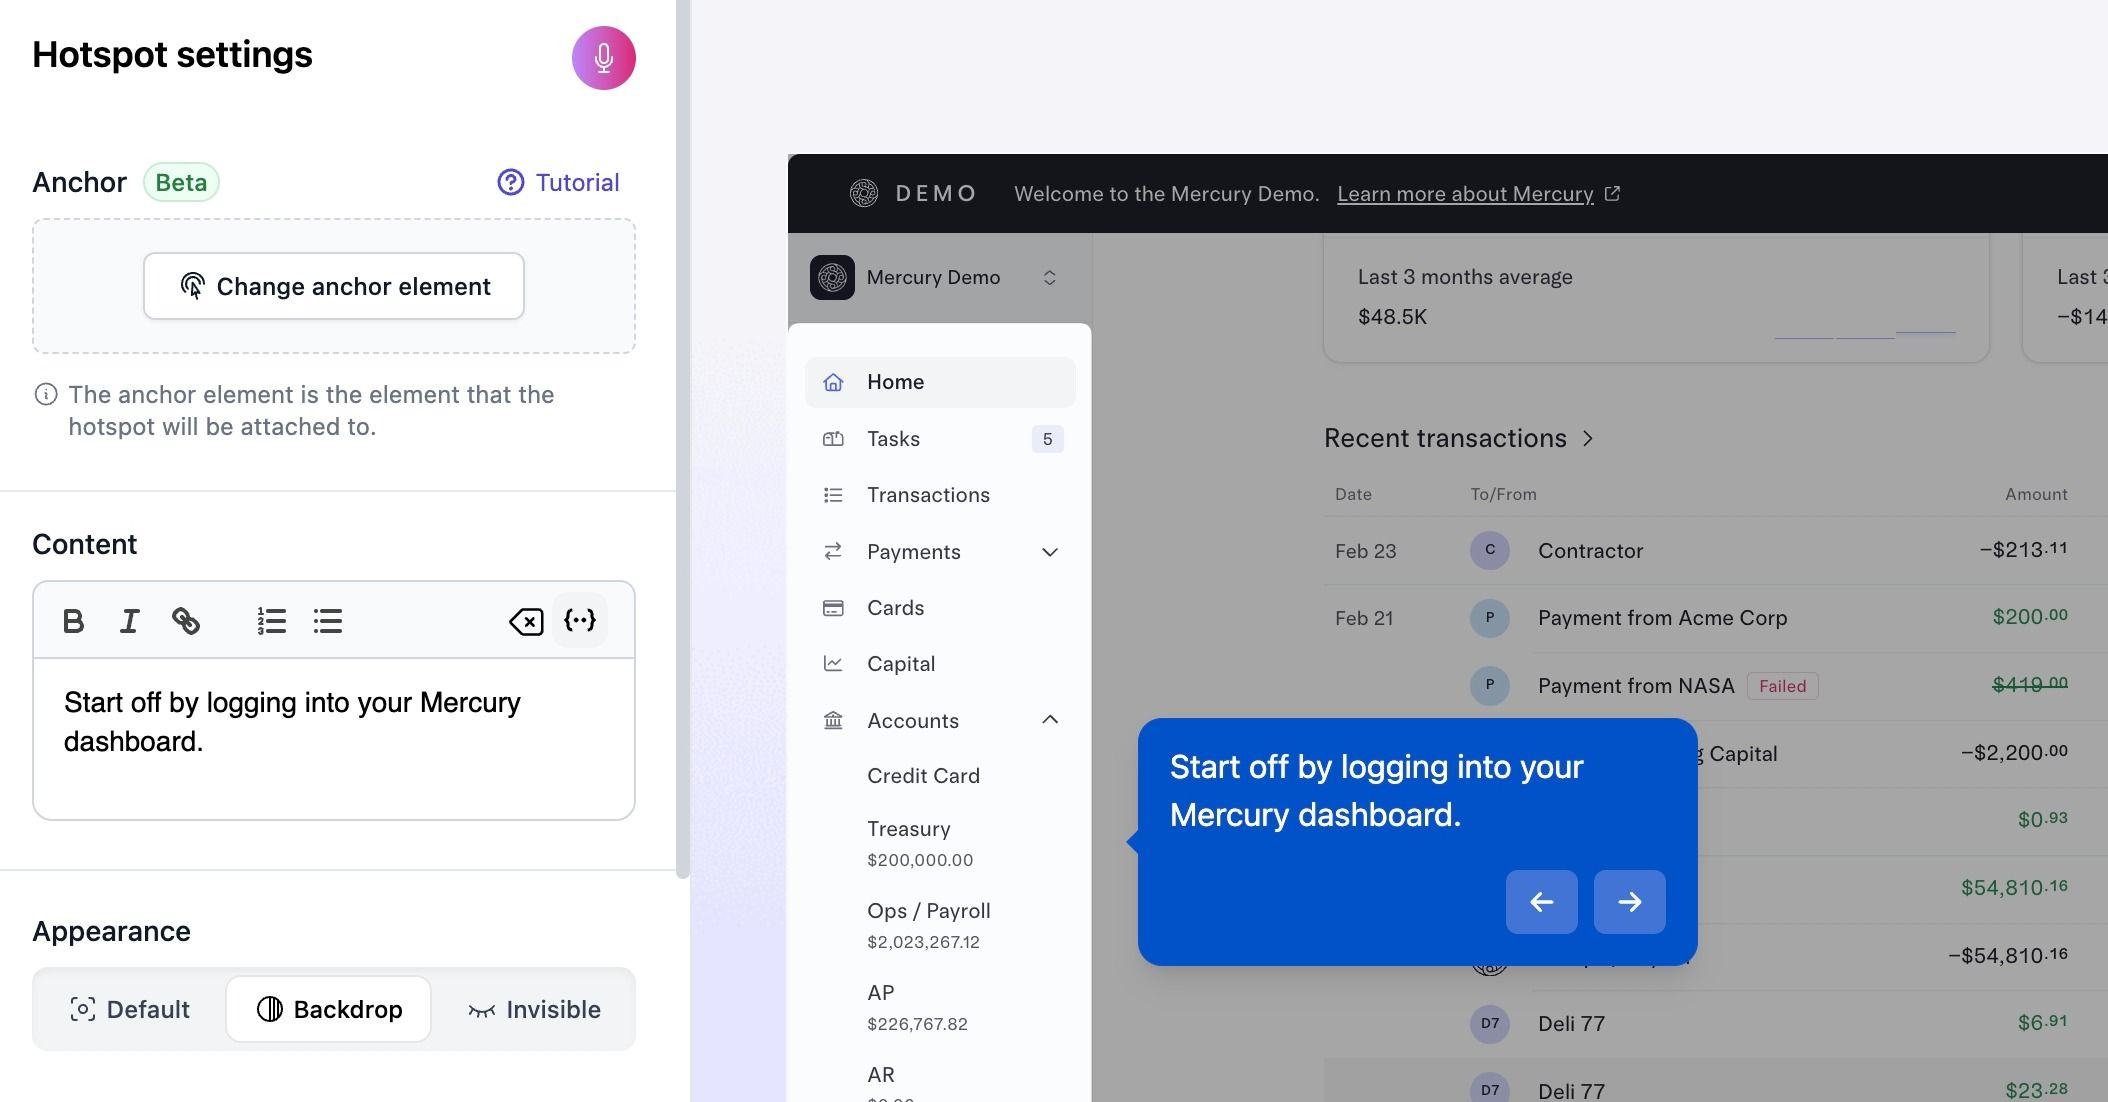The image size is (2108, 1102).
Task: Expand the Payments submenu chevron
Action: [x=1050, y=552]
